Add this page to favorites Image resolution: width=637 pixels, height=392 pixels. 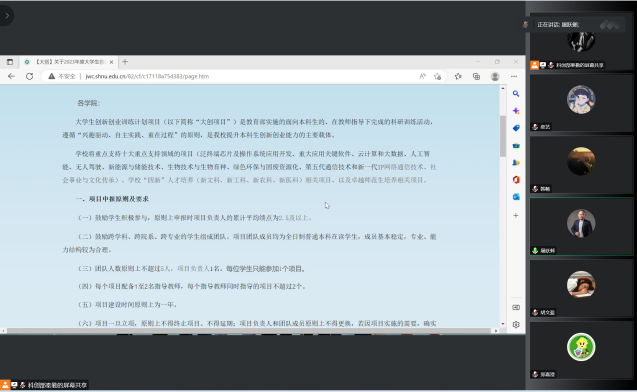[437, 76]
